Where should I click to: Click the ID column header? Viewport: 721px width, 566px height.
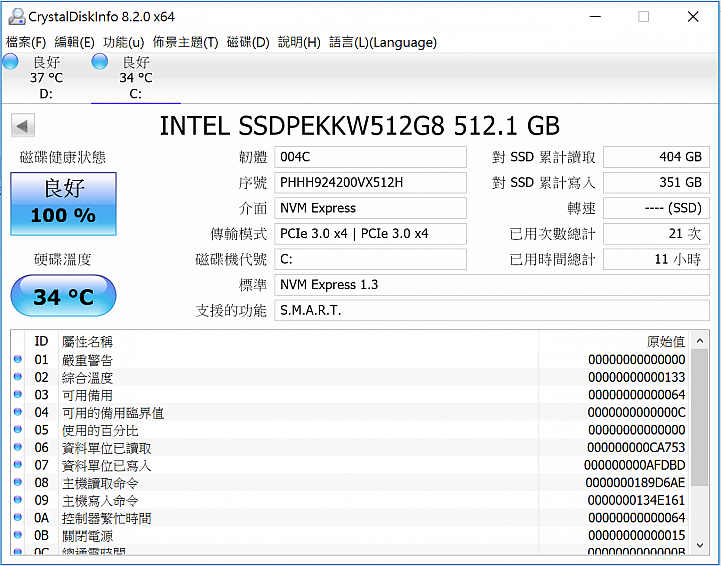coord(41,341)
